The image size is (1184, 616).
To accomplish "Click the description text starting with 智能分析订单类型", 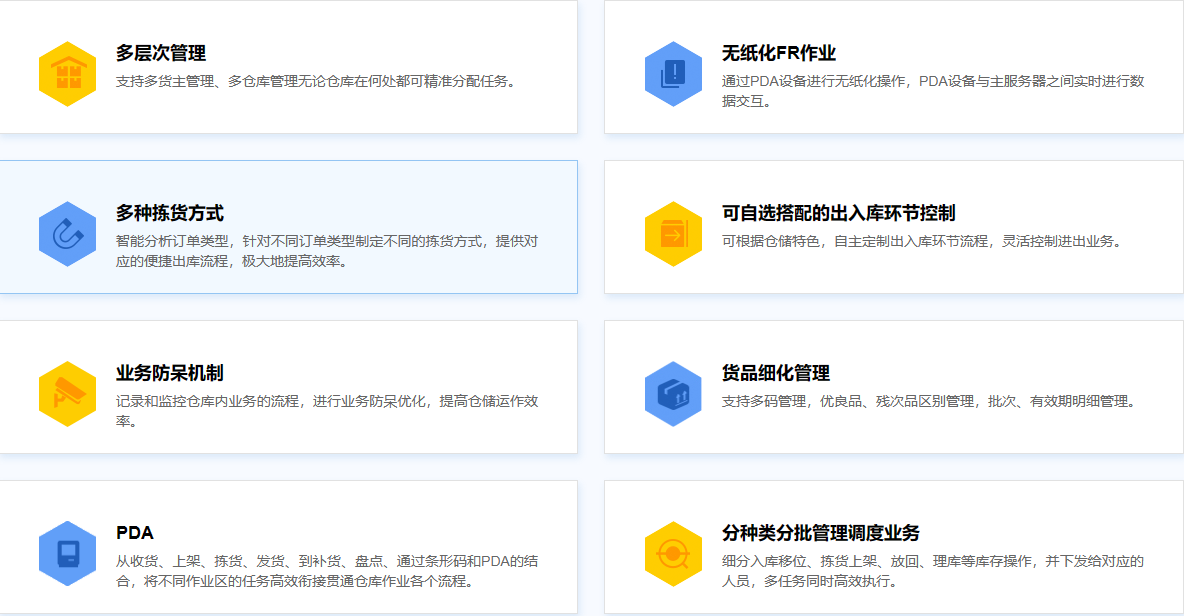I will pos(327,251).
